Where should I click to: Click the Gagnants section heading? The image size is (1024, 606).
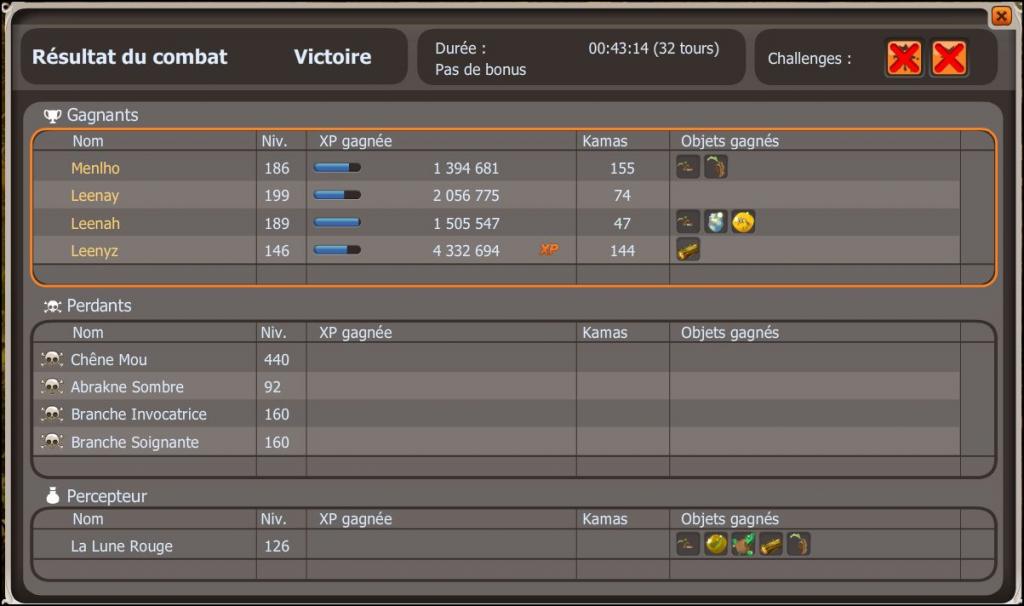[x=103, y=116]
